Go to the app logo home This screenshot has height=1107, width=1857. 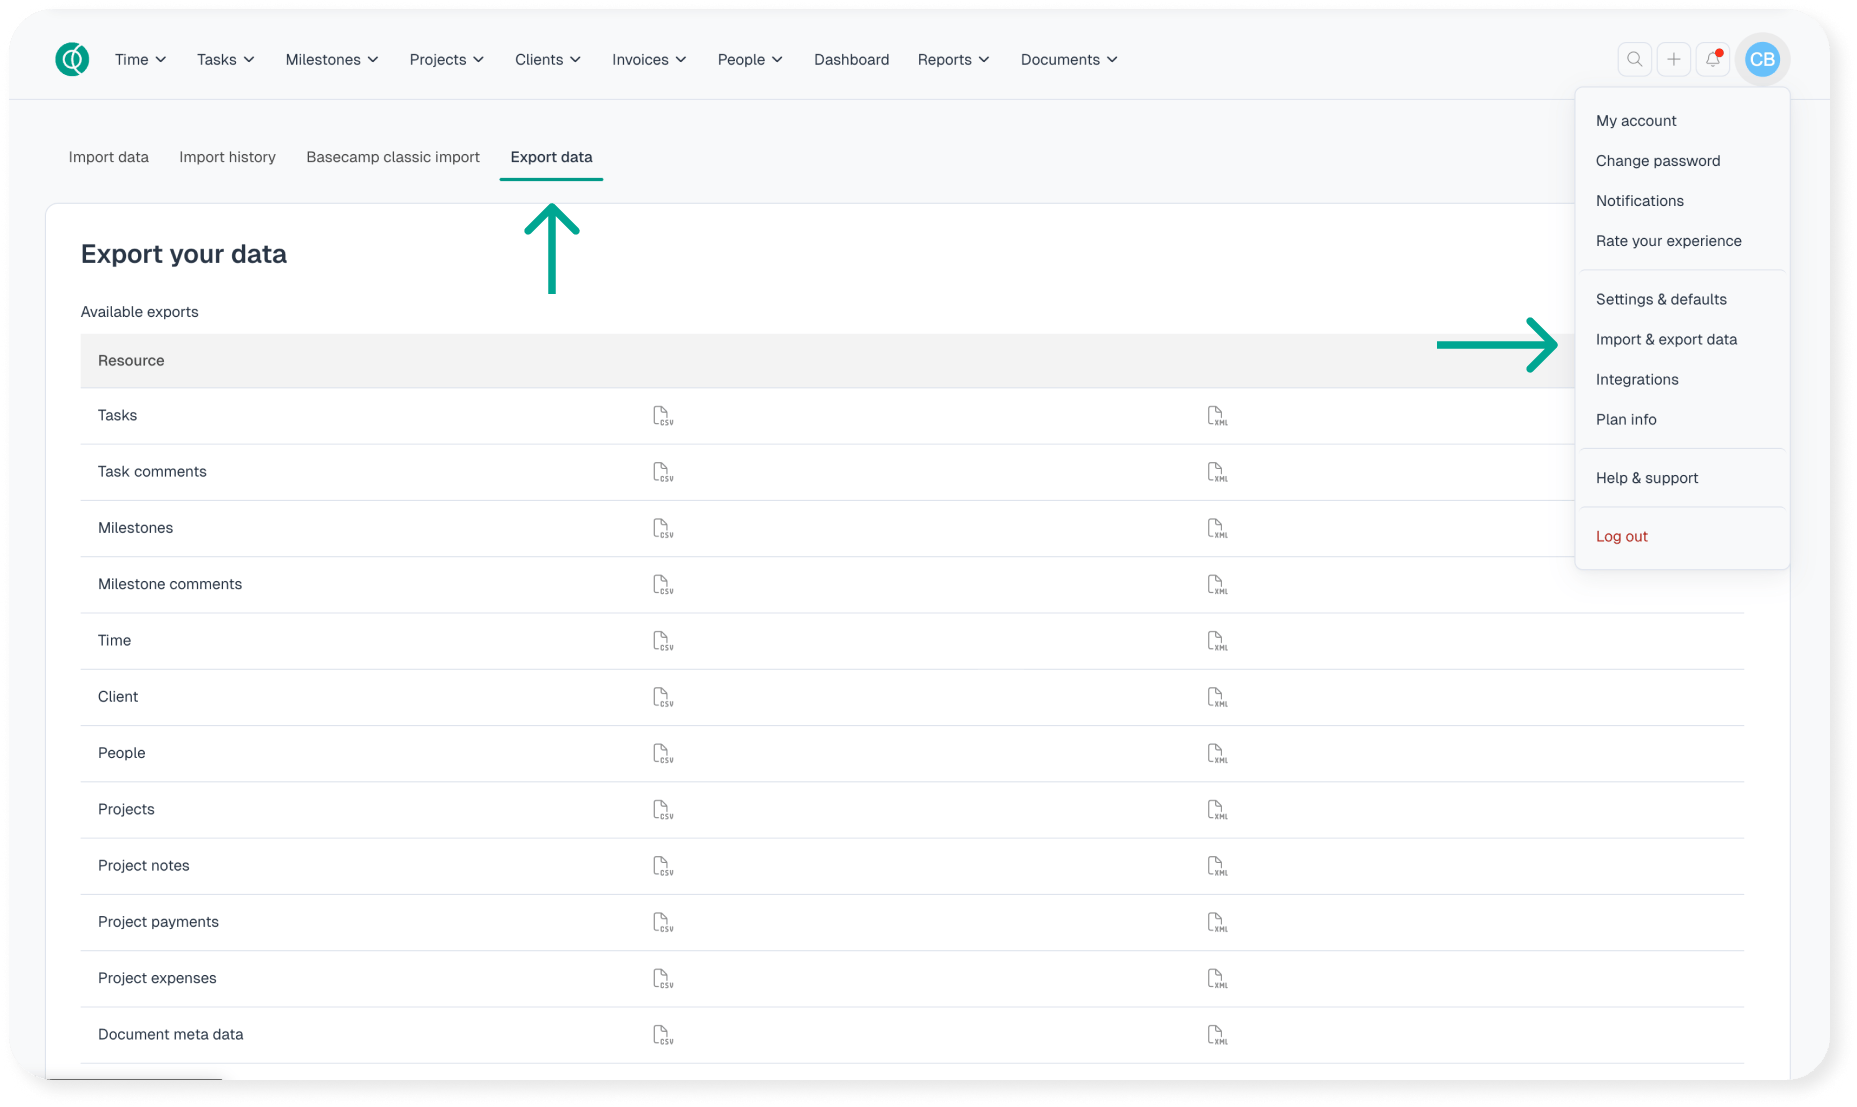[x=72, y=60]
